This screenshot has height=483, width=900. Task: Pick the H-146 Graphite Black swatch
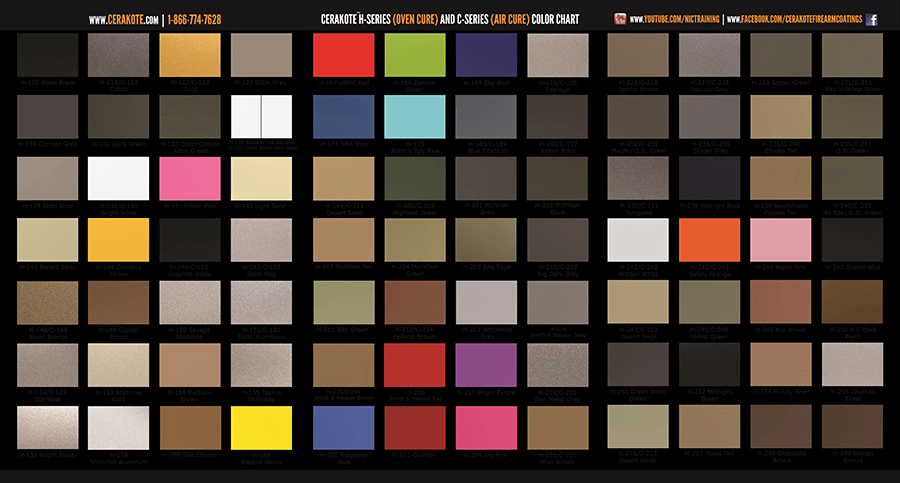point(190,240)
